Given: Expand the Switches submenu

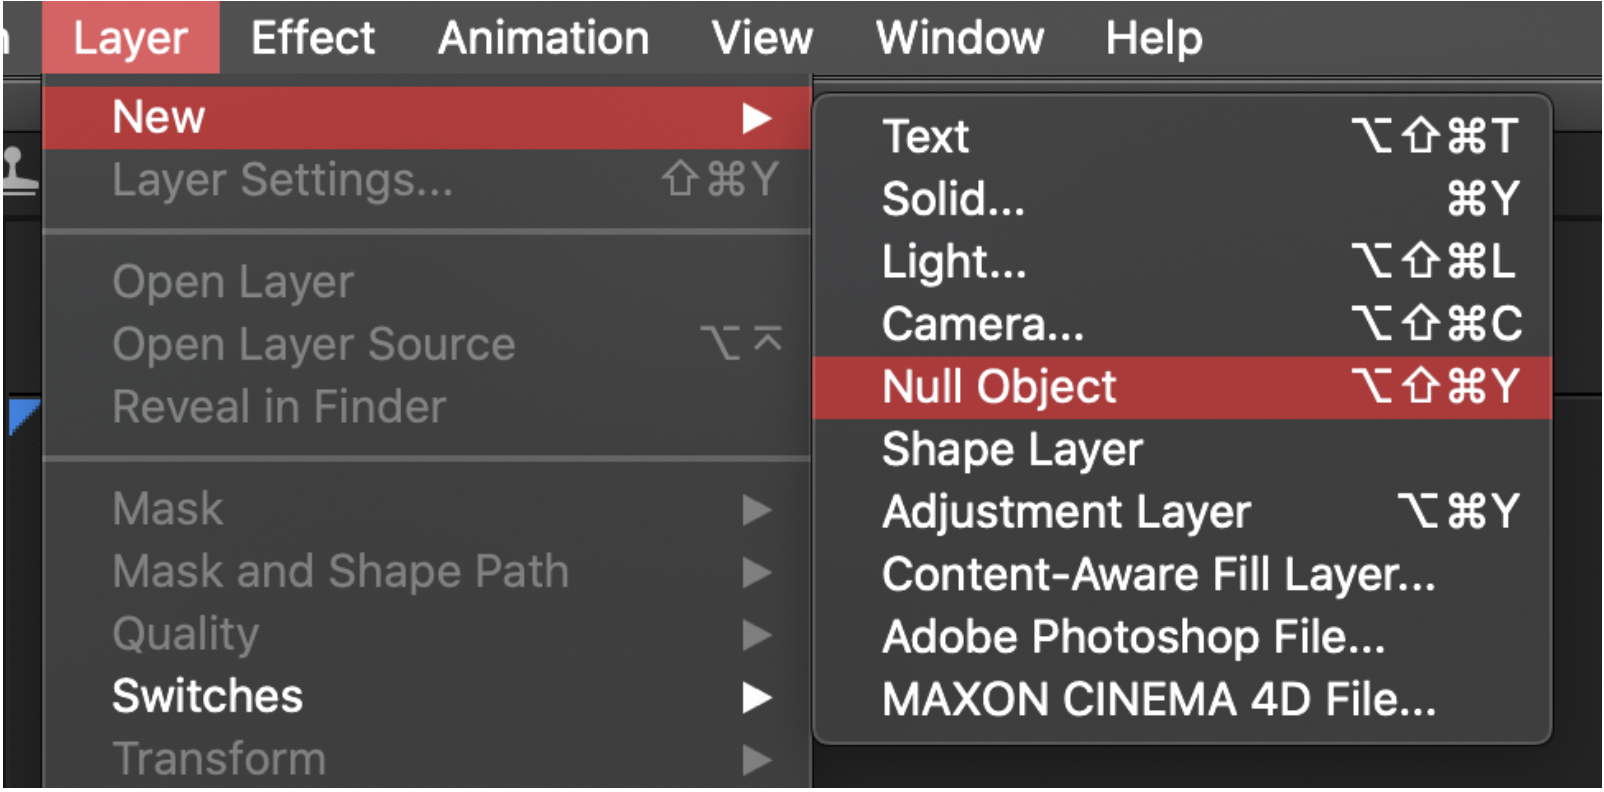Looking at the screenshot, I should [427, 697].
